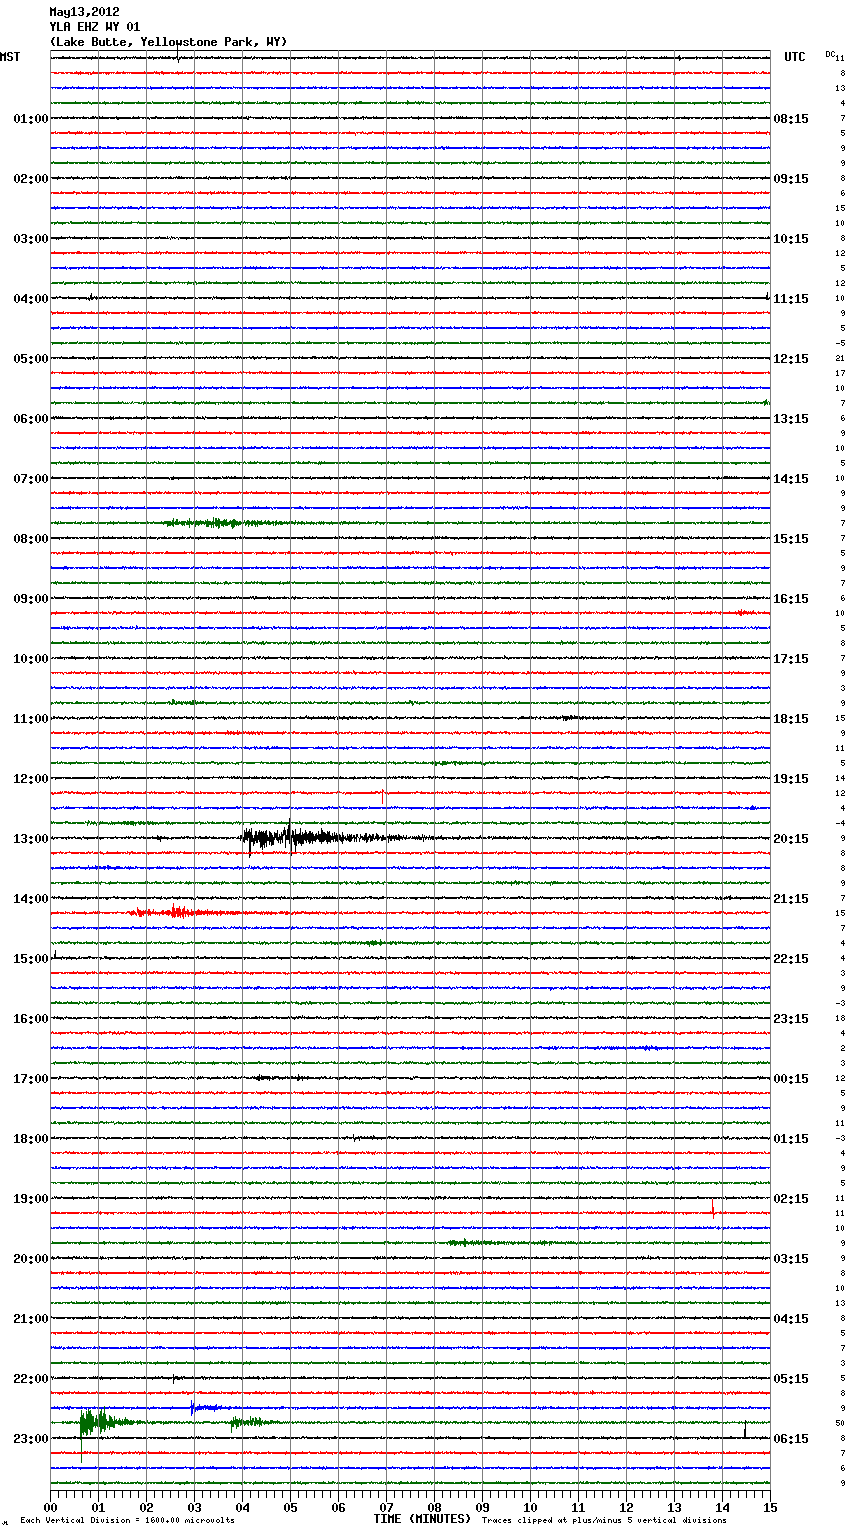Select the 14:00 MST row label

[31, 899]
